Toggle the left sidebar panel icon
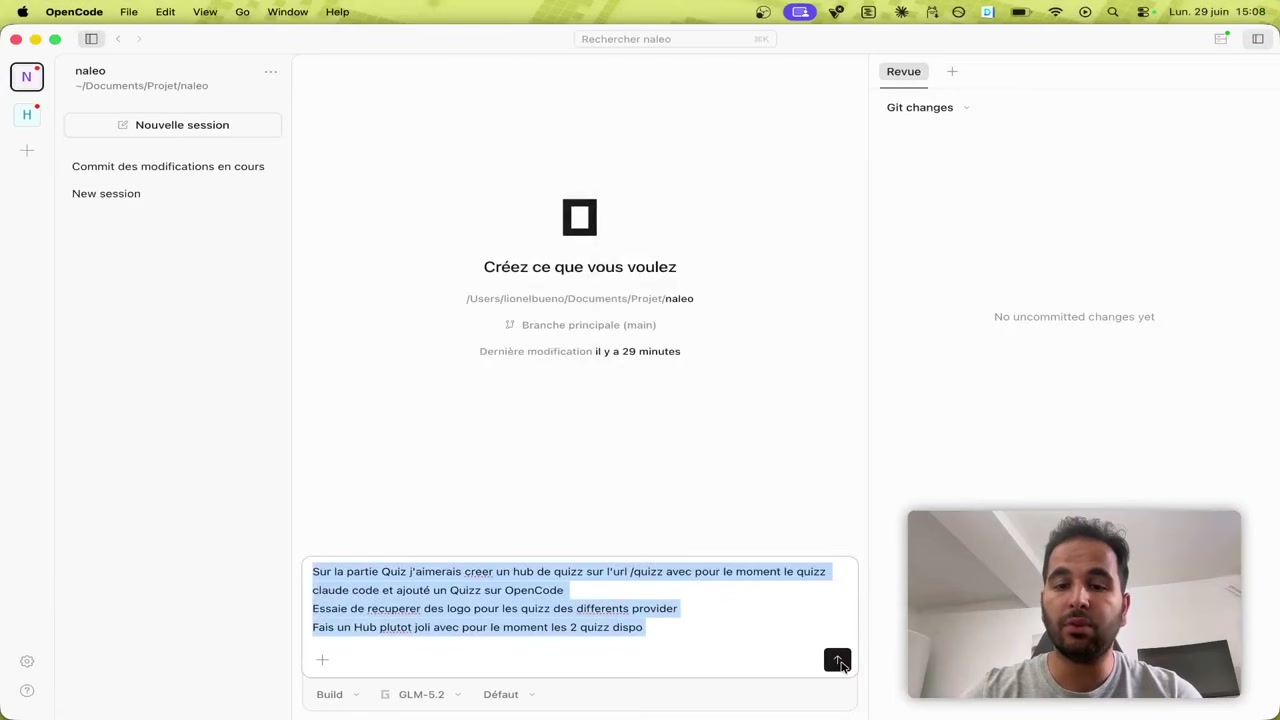 pos(91,39)
